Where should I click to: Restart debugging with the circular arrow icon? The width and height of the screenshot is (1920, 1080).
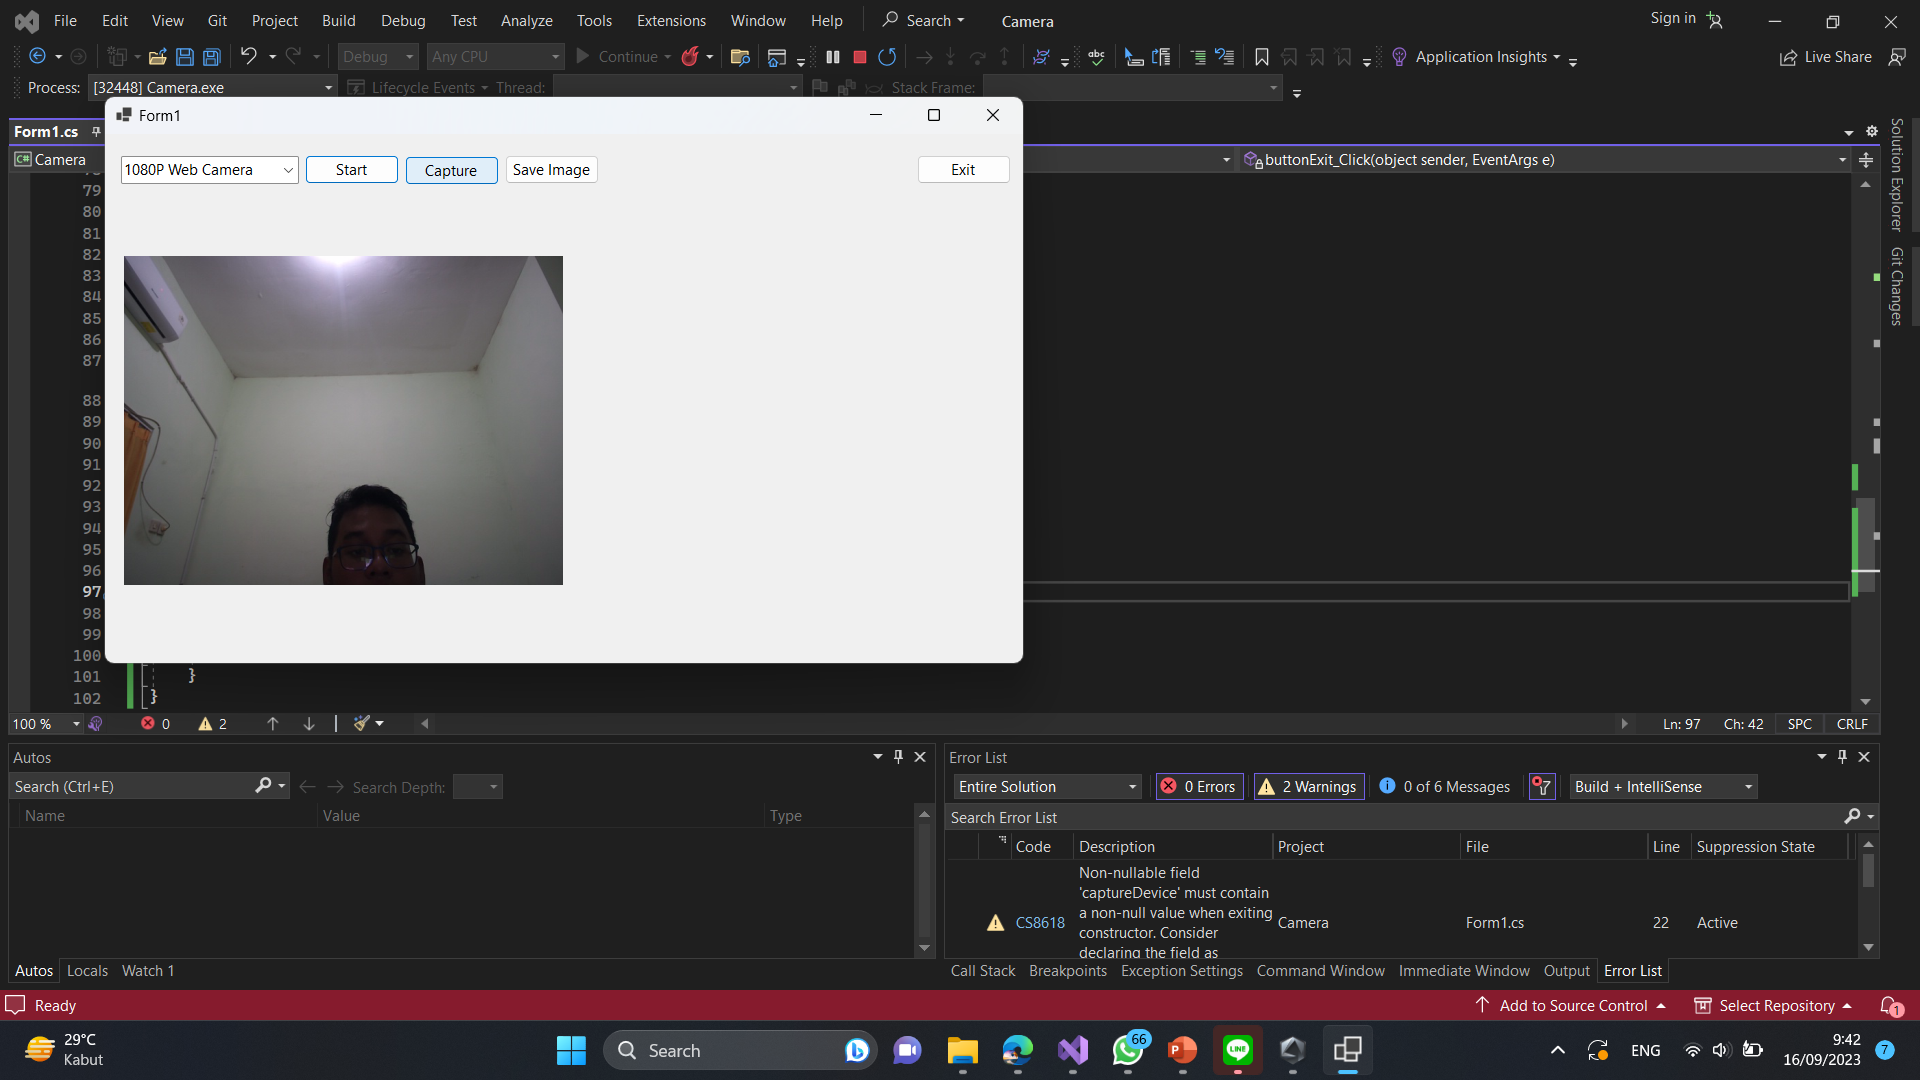coord(887,57)
